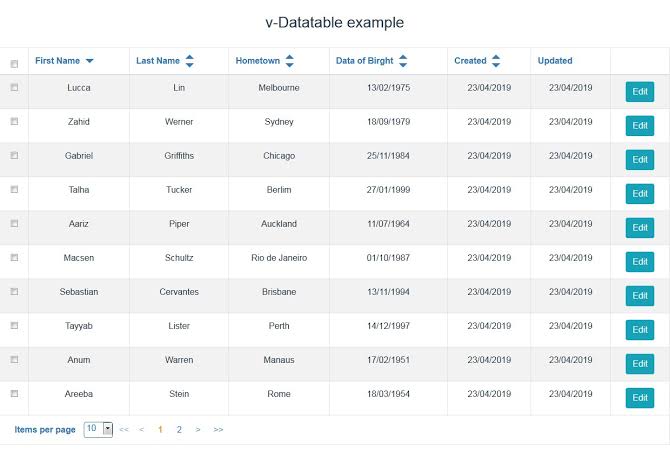Go to the first page (<<)
The width and height of the screenshot is (670, 458).
point(124,429)
